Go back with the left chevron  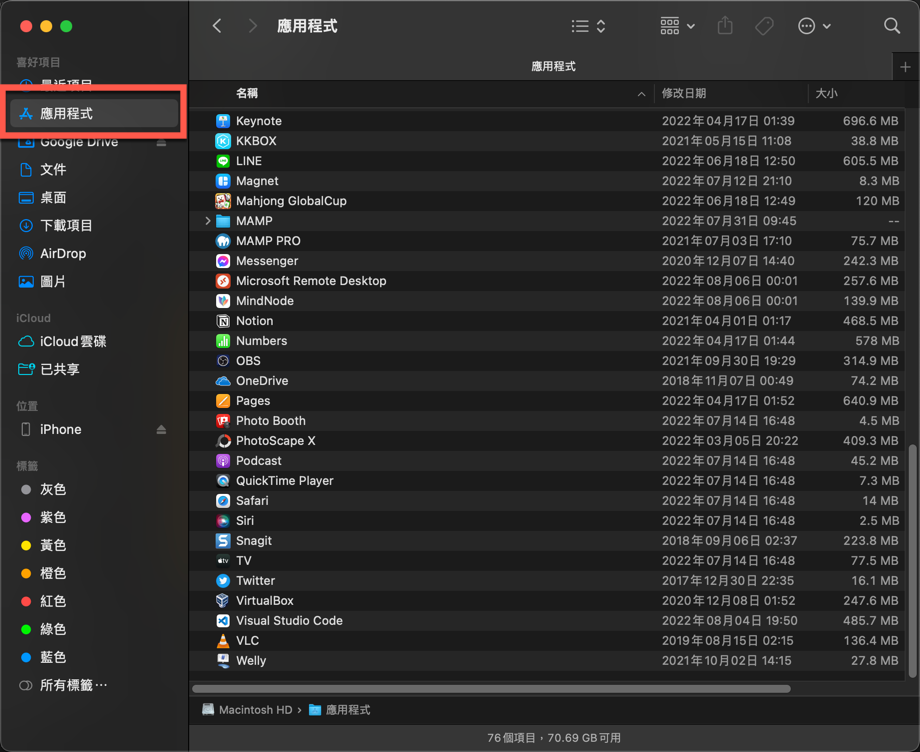point(217,26)
